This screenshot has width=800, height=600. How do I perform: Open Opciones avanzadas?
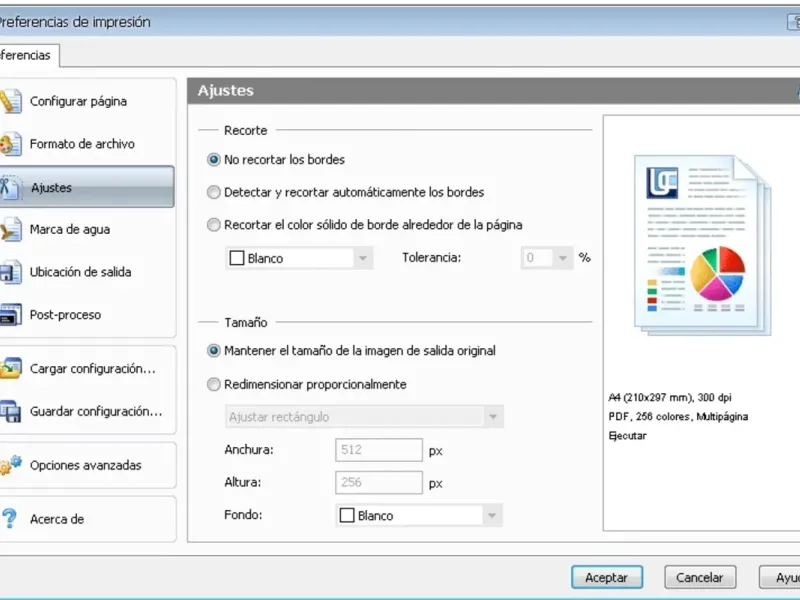pos(86,465)
